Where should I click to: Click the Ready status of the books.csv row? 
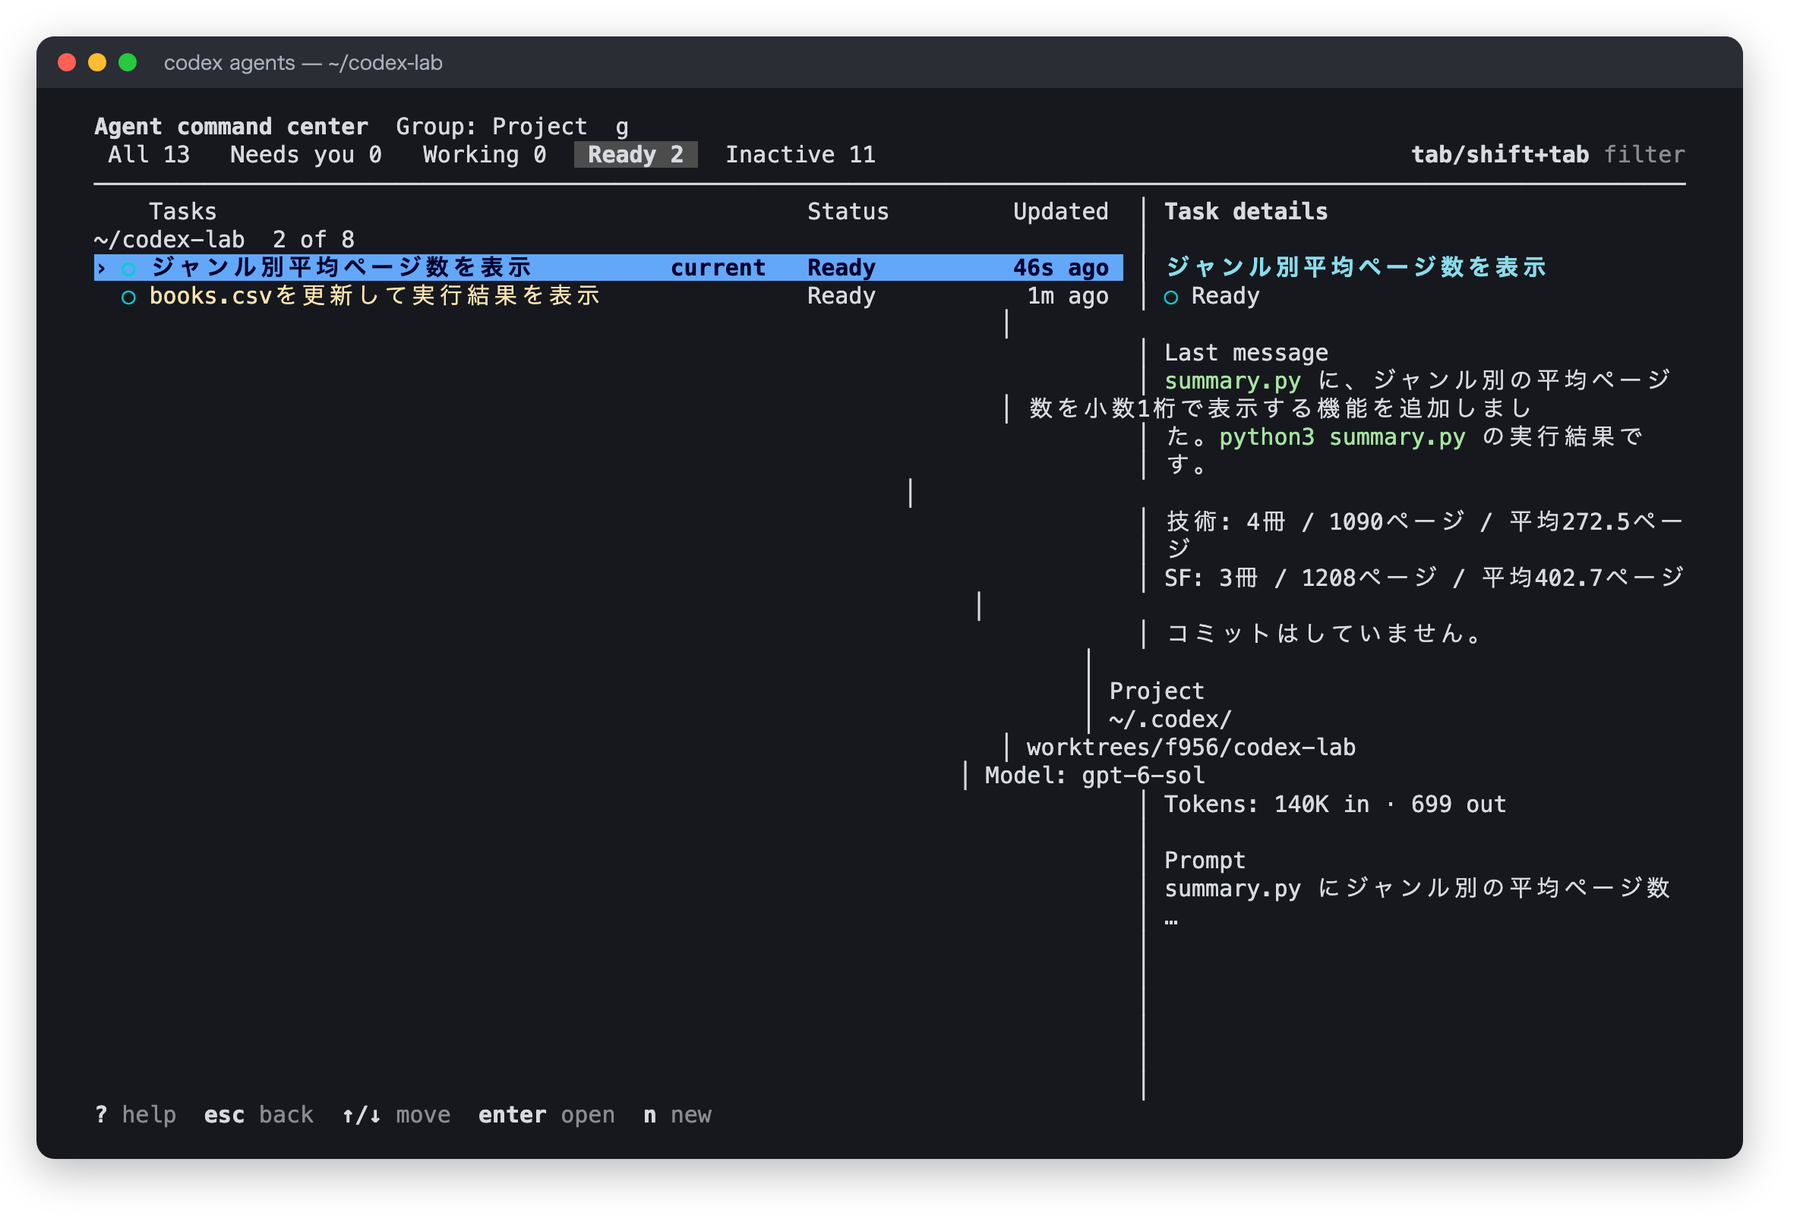(x=841, y=296)
